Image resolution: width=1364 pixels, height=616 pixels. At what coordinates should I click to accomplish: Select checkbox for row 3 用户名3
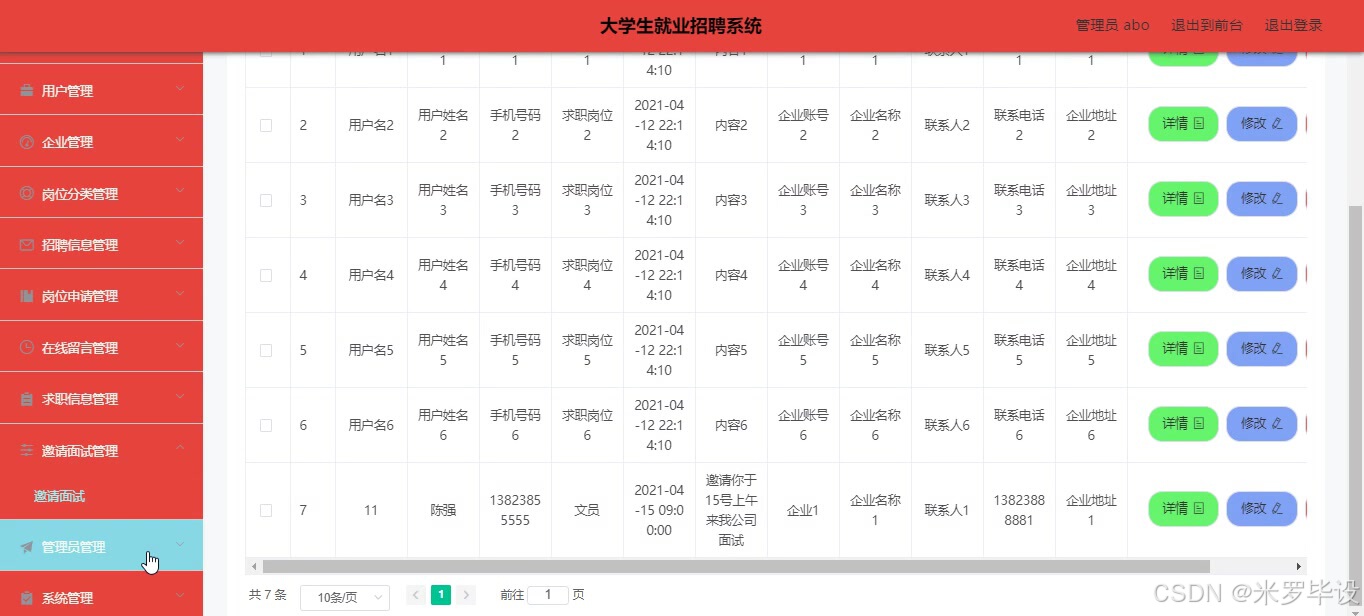coord(266,200)
